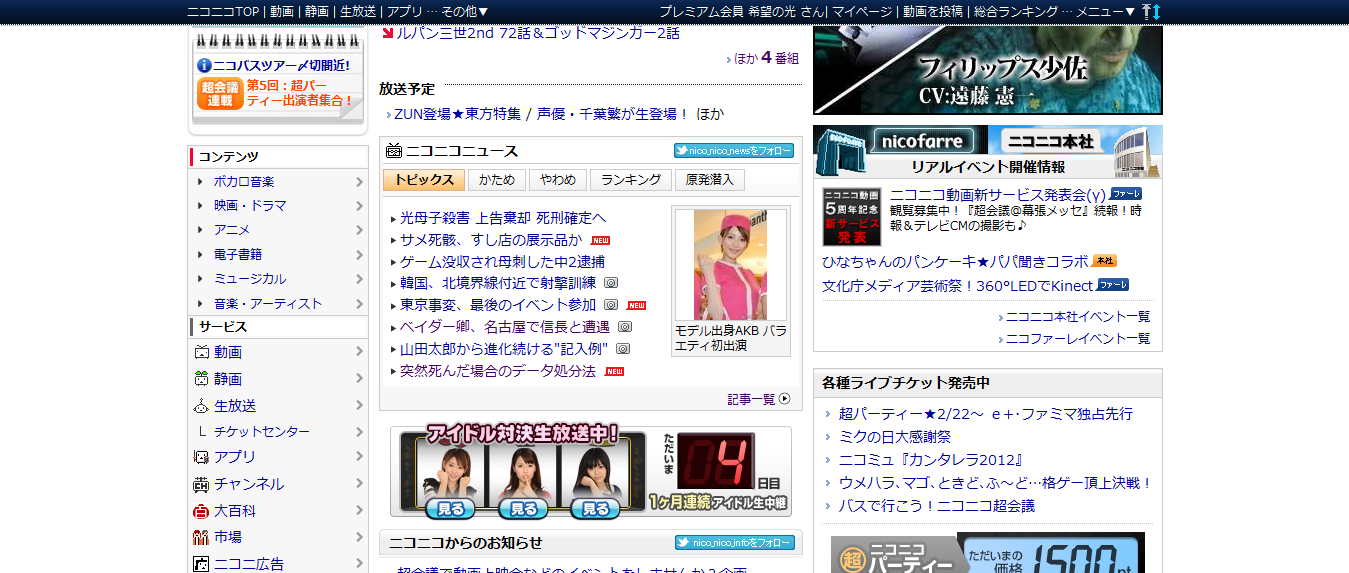Expand the ボカロ音楽 row chevron

coord(359,182)
